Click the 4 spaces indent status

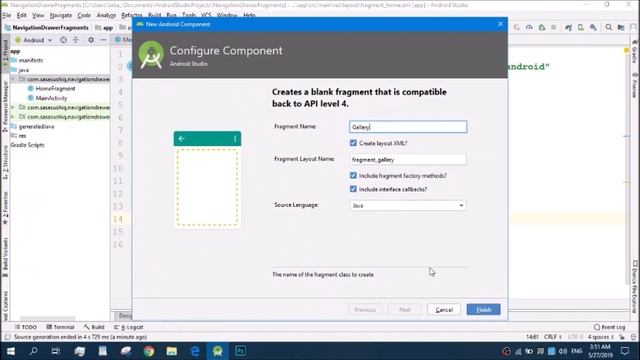point(600,337)
